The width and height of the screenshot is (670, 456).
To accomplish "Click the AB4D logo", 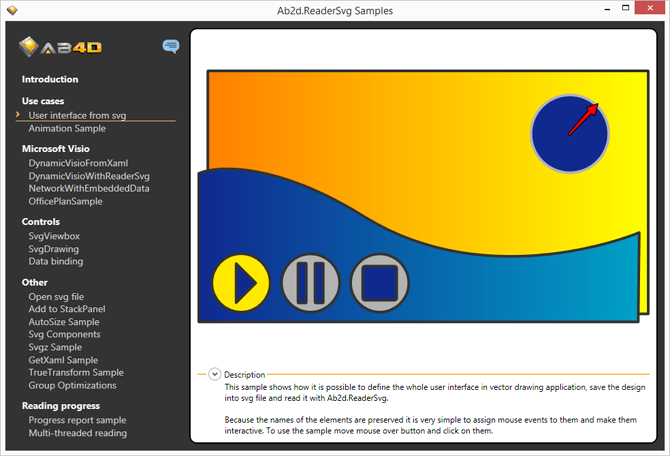I will click(x=60, y=47).
